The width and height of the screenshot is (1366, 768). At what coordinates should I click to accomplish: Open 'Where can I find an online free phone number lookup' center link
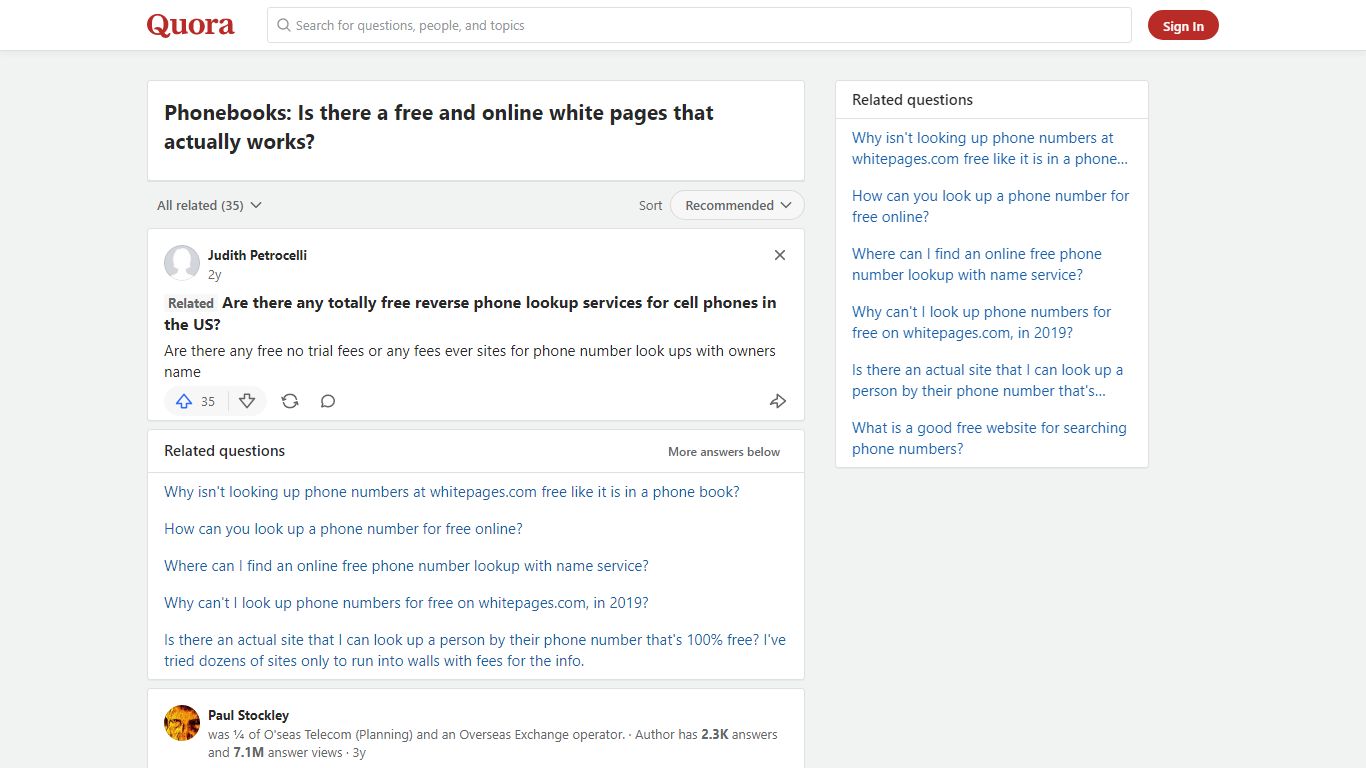click(406, 566)
